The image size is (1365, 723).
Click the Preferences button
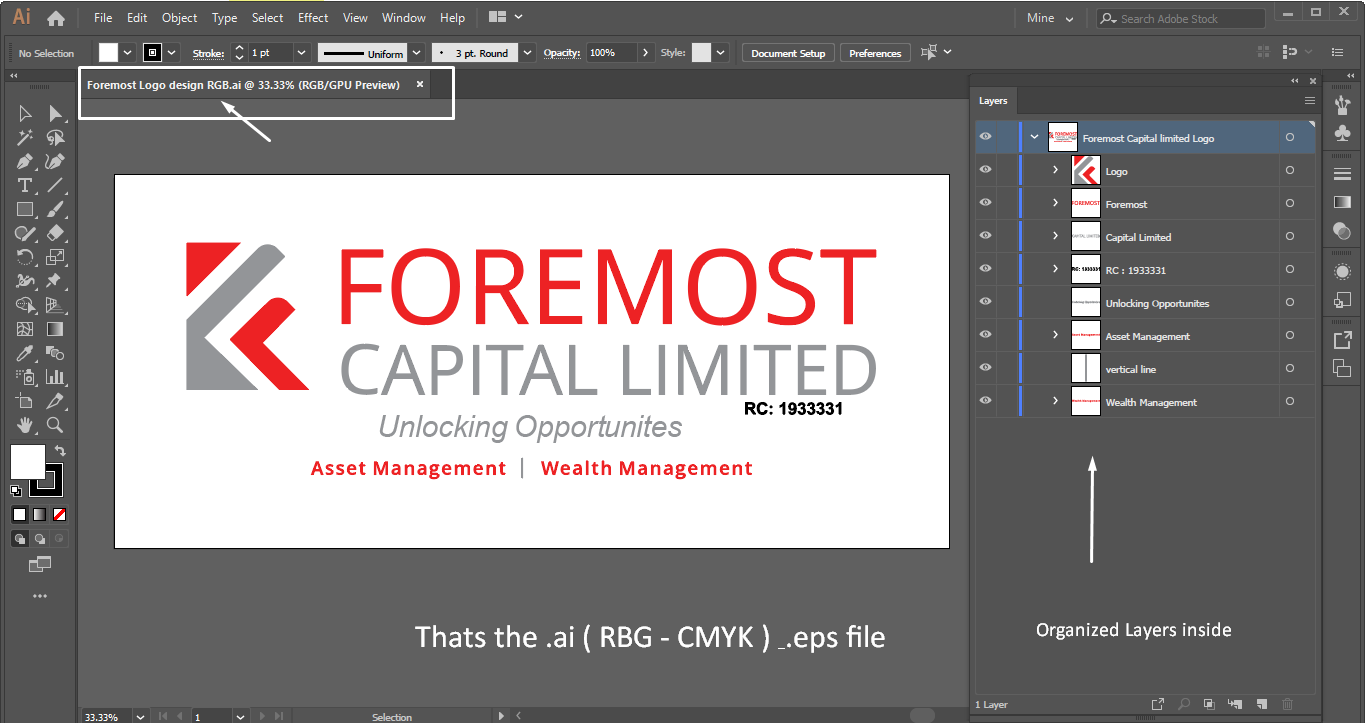tap(875, 53)
